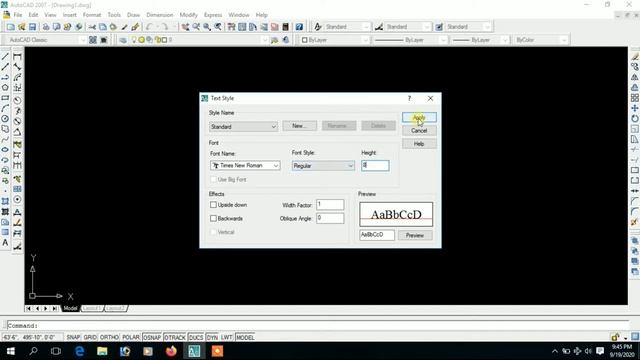Open the Font Style Regular dropdown
The height and width of the screenshot is (360, 640).
323,166
